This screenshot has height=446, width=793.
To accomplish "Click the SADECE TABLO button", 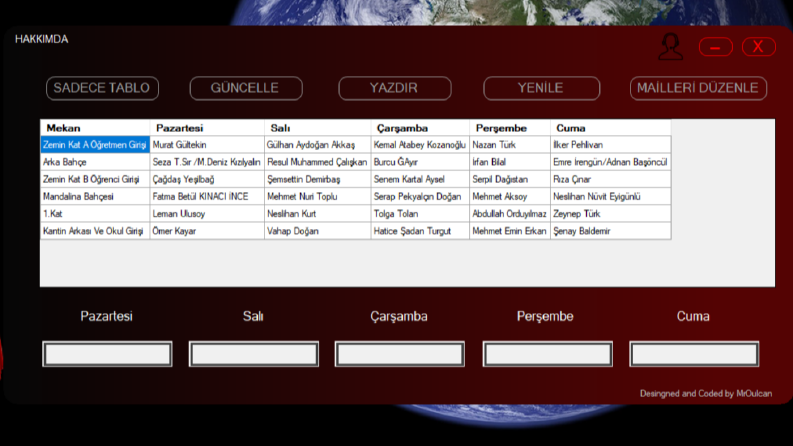I will pos(102,88).
